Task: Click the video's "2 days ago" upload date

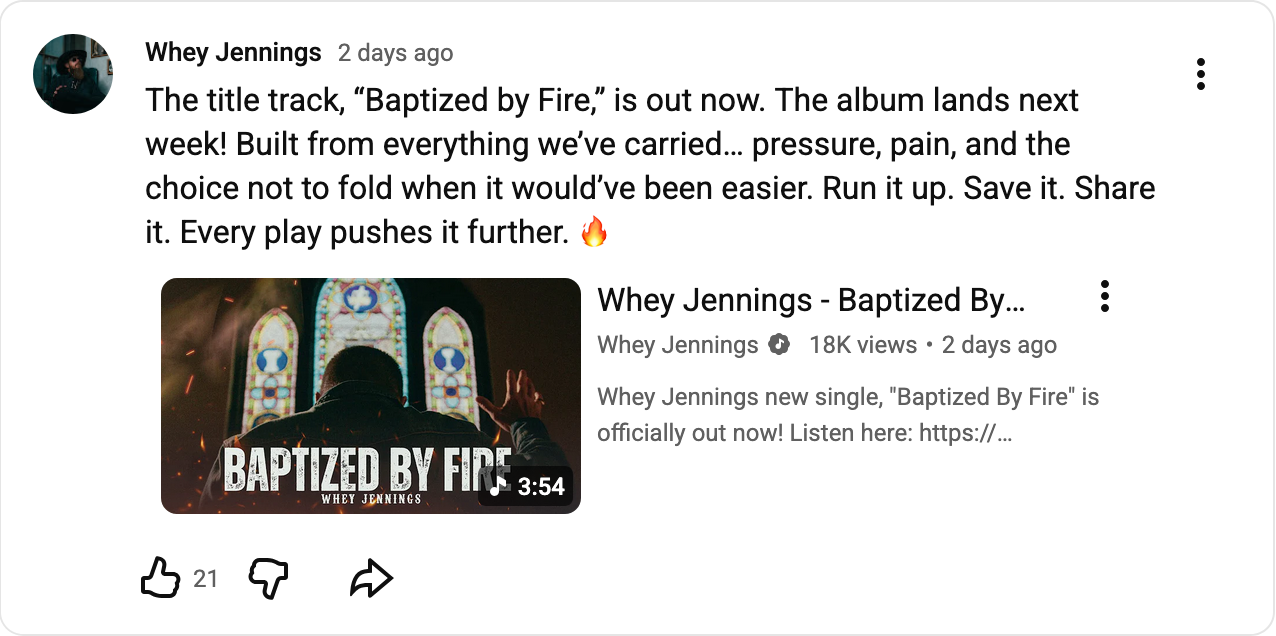Action: pyautogui.click(x=998, y=345)
